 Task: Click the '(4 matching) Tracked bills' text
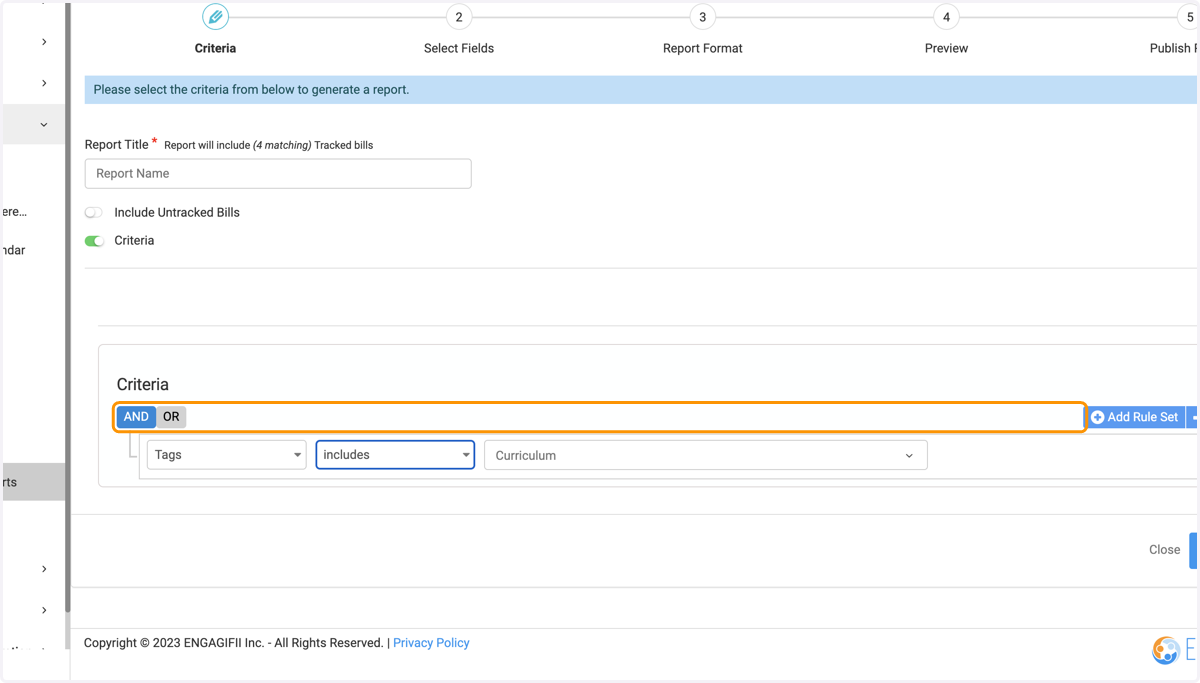tap(313, 145)
